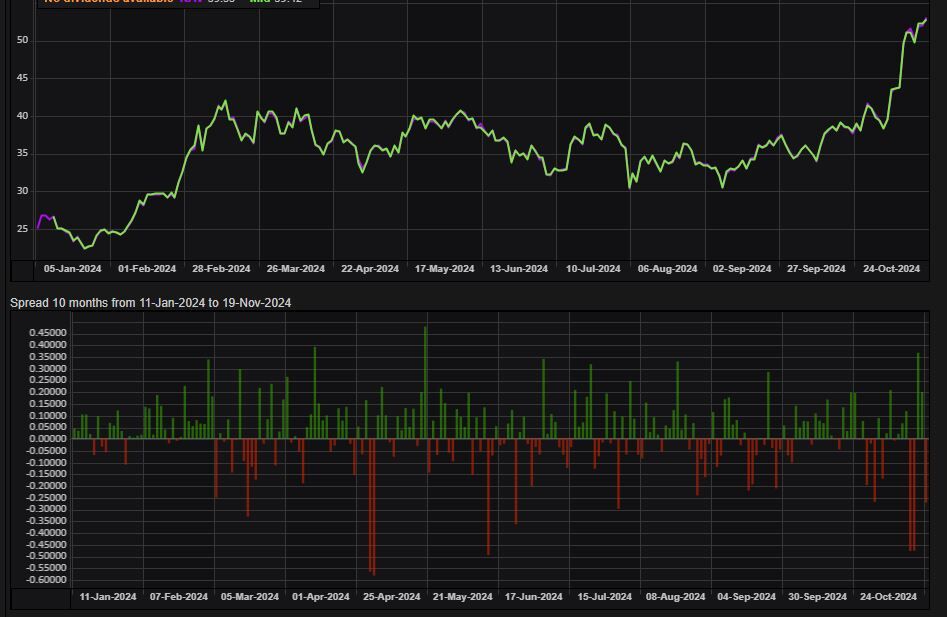This screenshot has width=947, height=617.
Task: Click the -0.35000 spread axis value
Action: pos(46,521)
